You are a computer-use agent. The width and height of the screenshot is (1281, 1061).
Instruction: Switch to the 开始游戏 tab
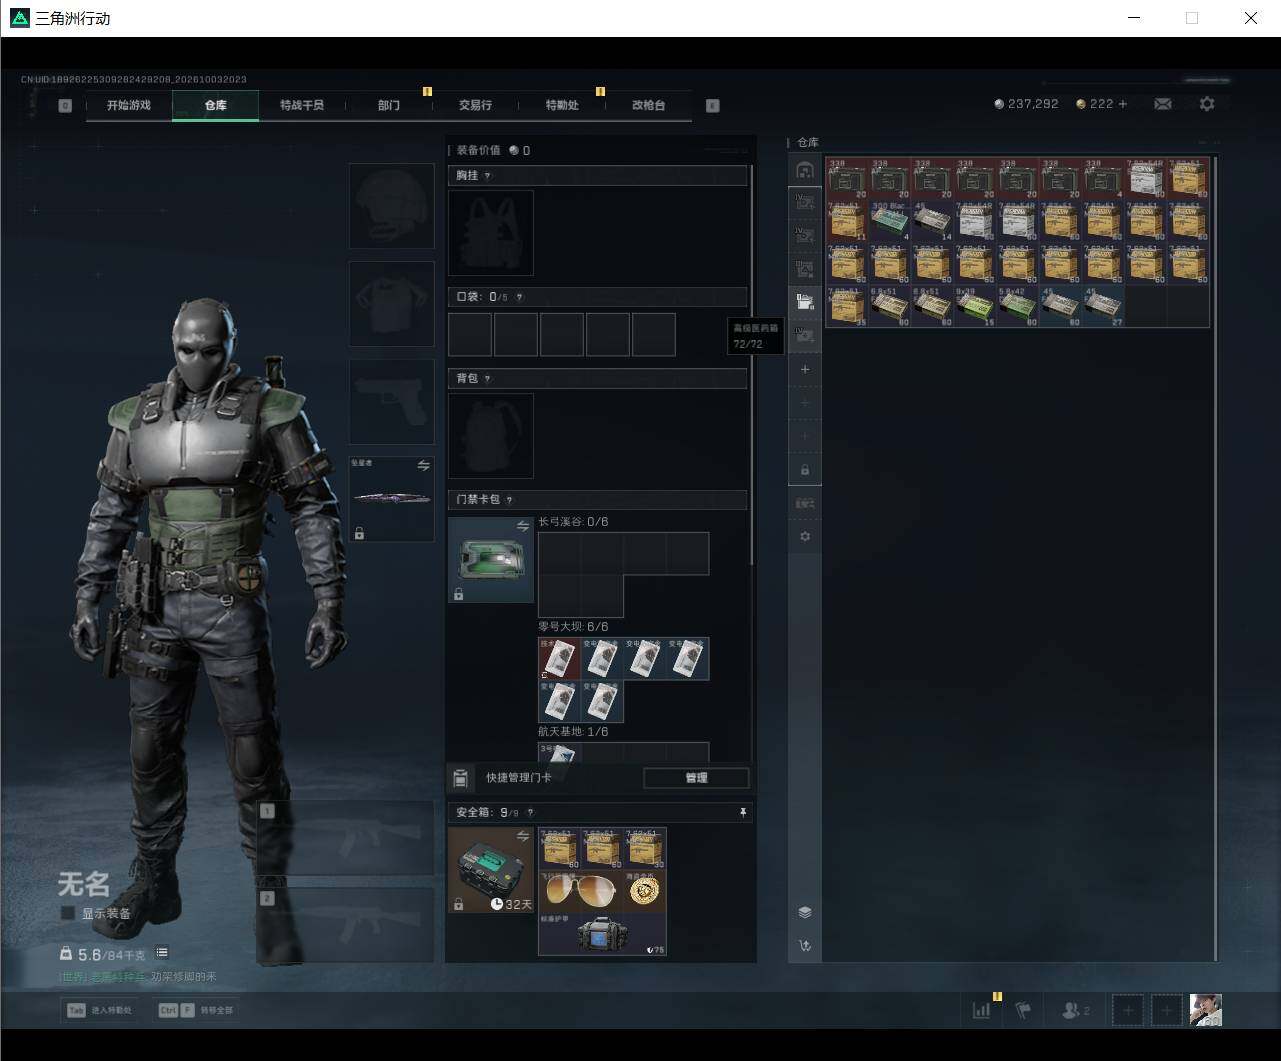[129, 105]
